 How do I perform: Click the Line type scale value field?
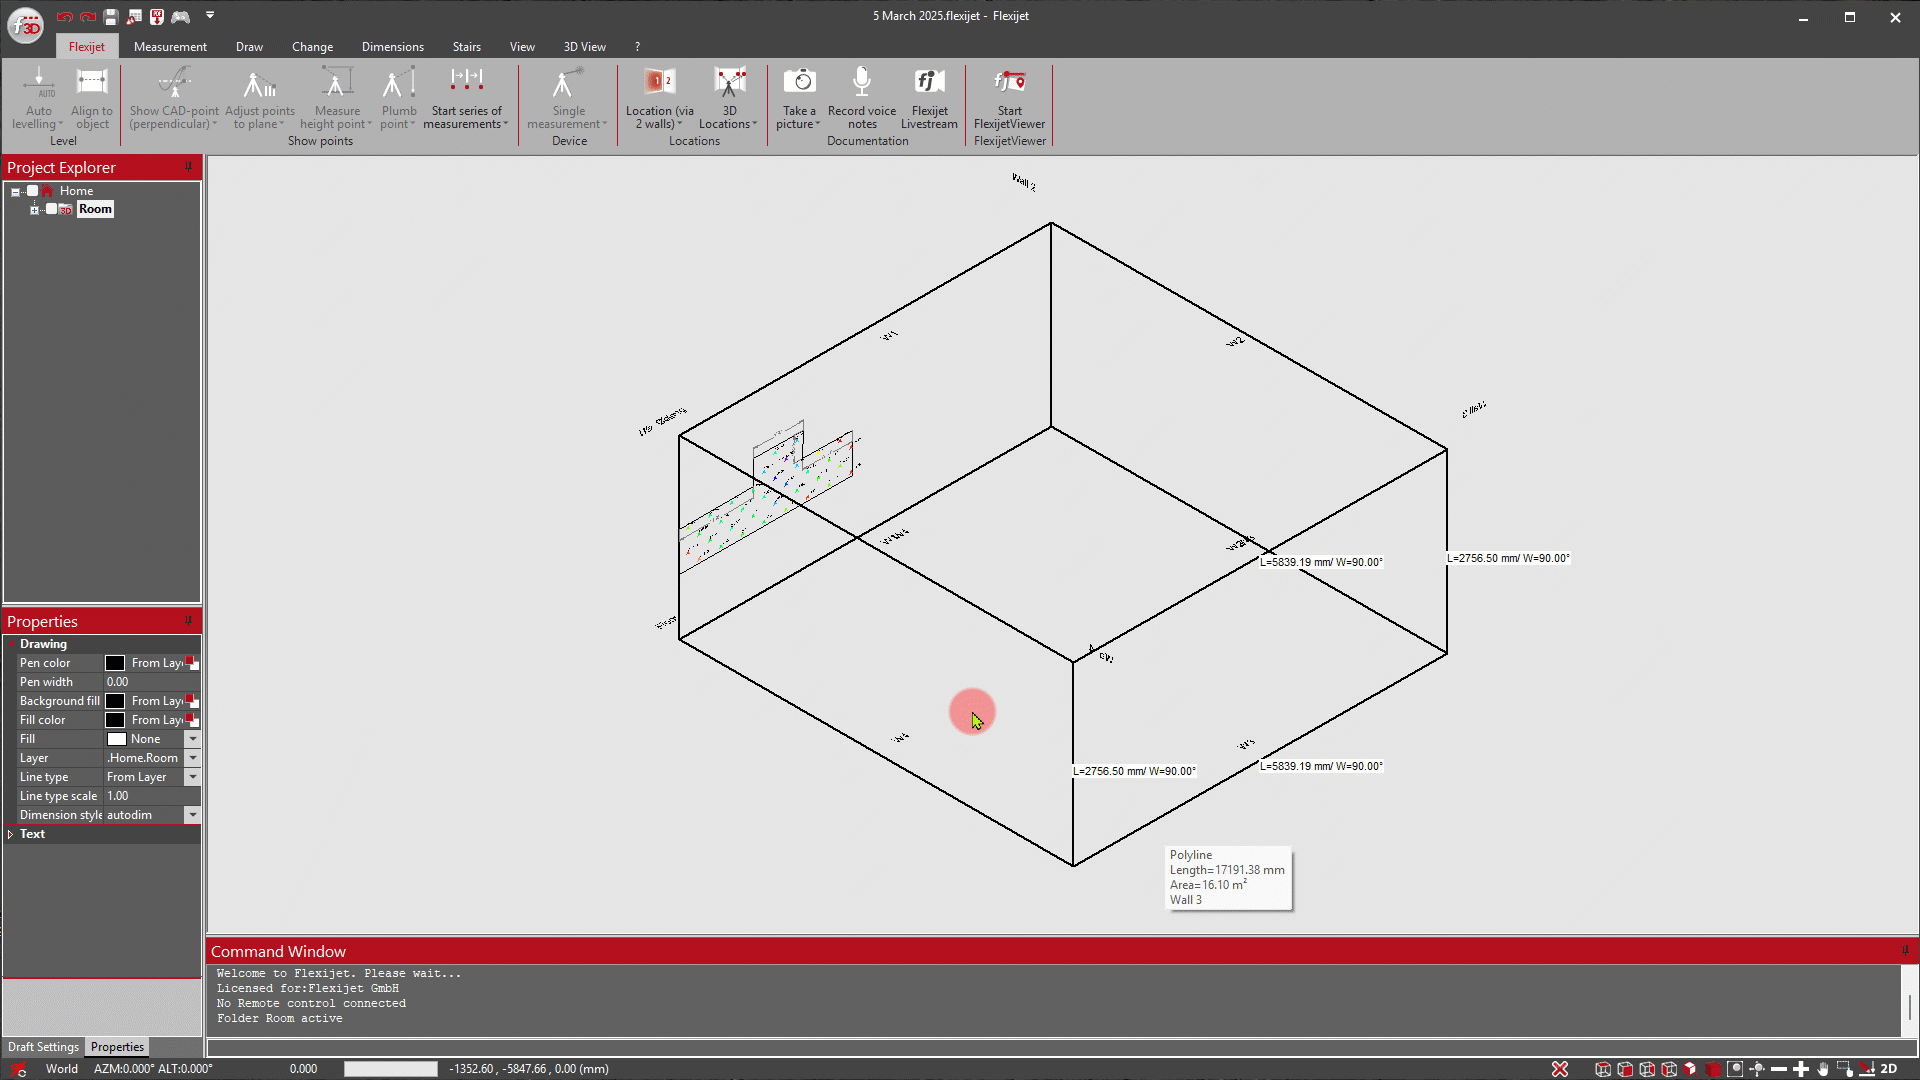(150, 796)
